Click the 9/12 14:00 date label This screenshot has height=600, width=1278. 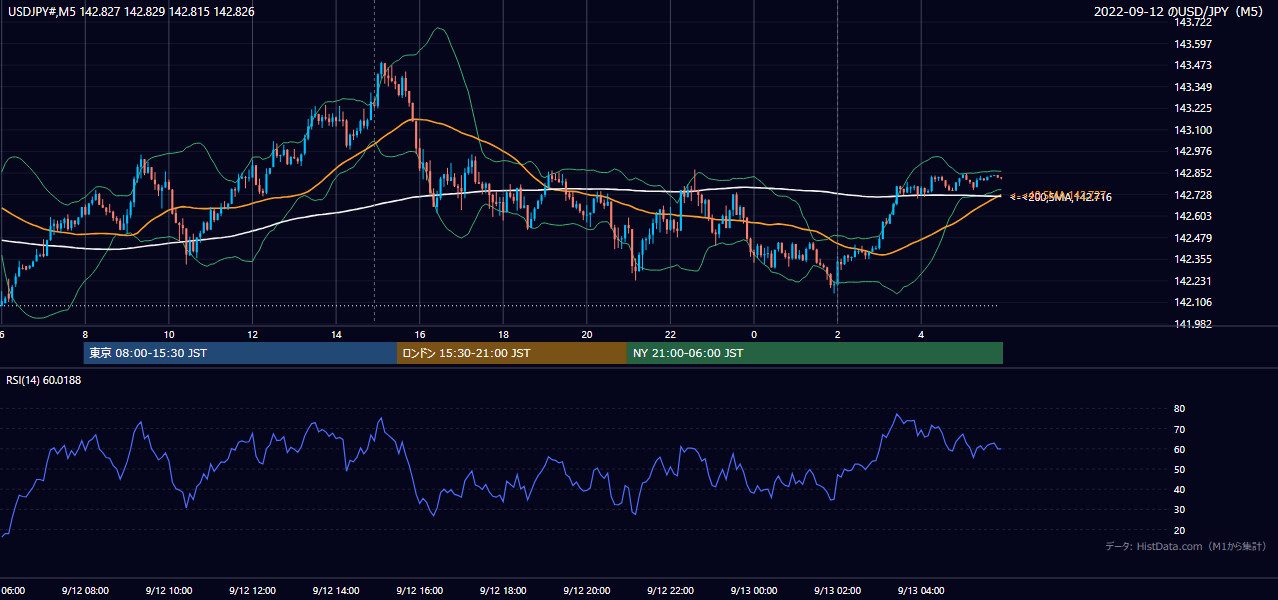tap(336, 590)
